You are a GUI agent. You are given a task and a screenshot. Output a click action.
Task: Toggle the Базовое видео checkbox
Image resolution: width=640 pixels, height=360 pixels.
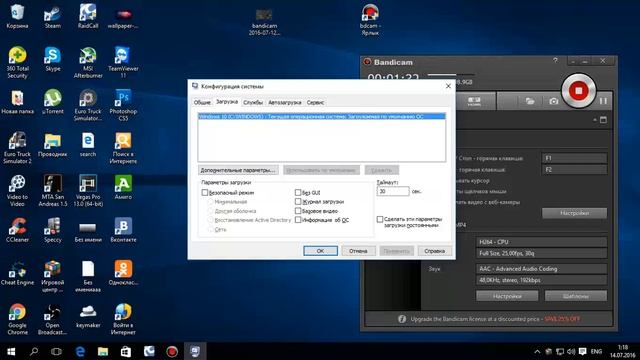[x=298, y=211]
